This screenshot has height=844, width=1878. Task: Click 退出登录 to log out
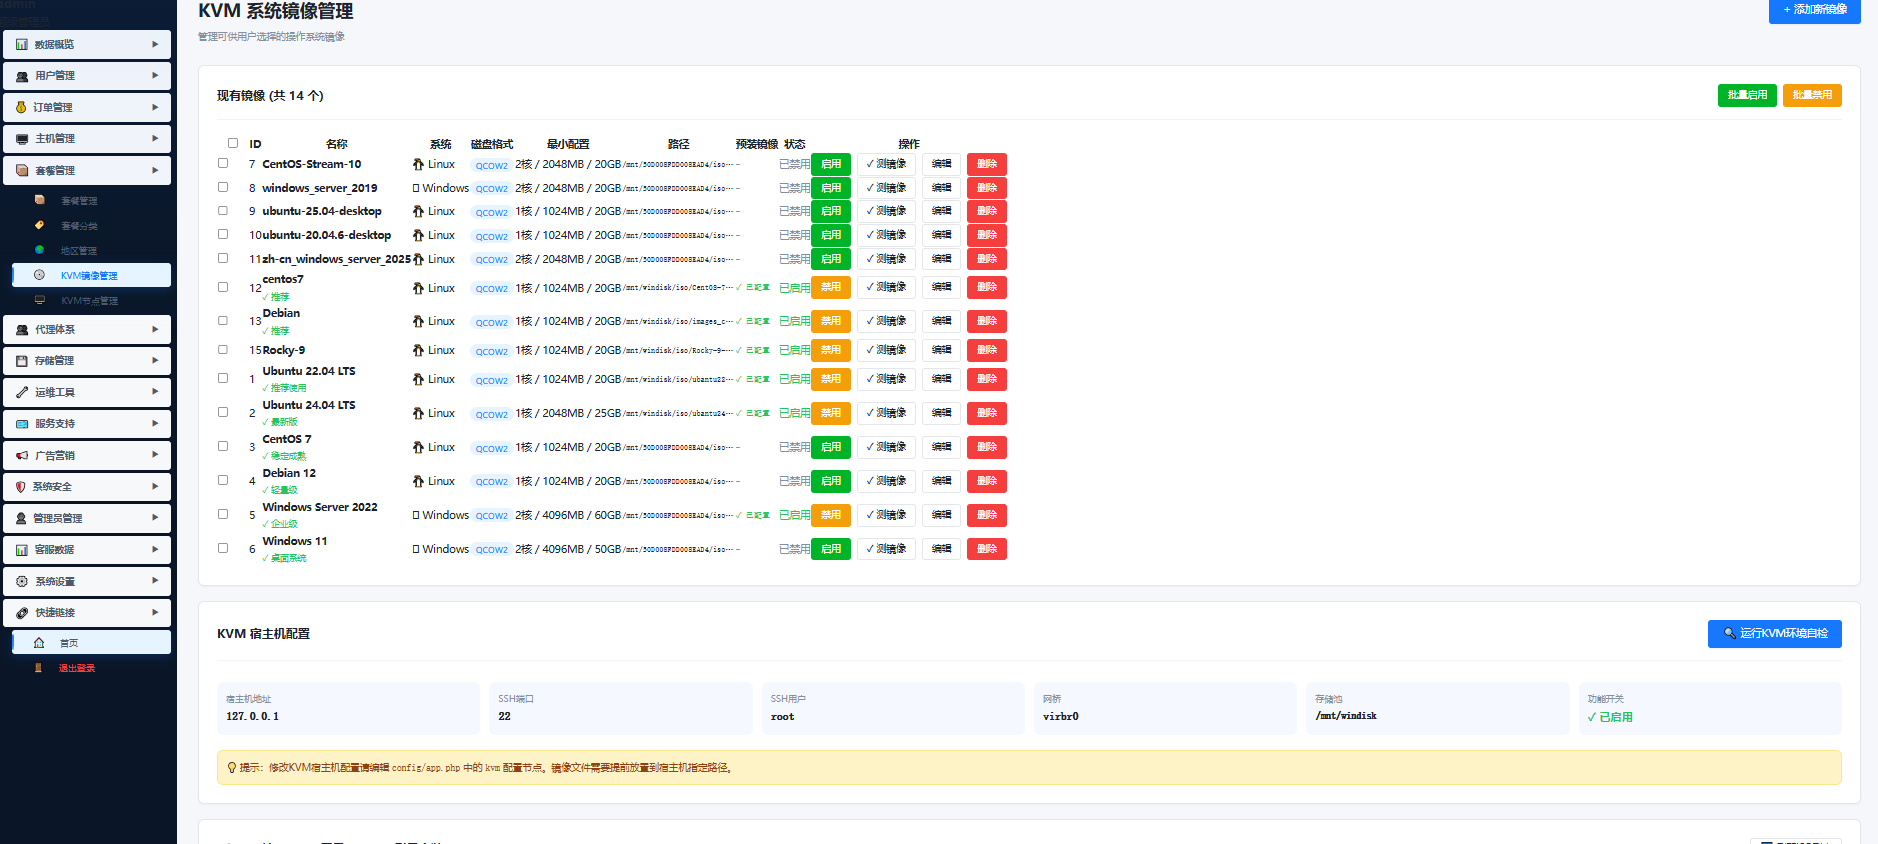click(91, 668)
